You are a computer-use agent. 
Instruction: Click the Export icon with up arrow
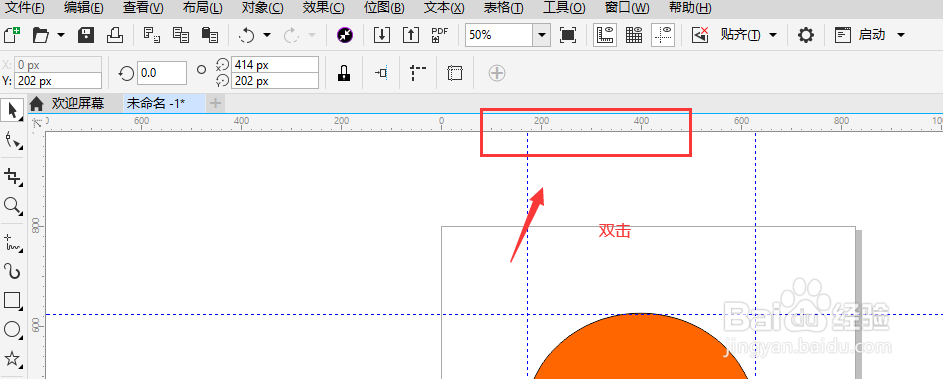pyautogui.click(x=410, y=35)
